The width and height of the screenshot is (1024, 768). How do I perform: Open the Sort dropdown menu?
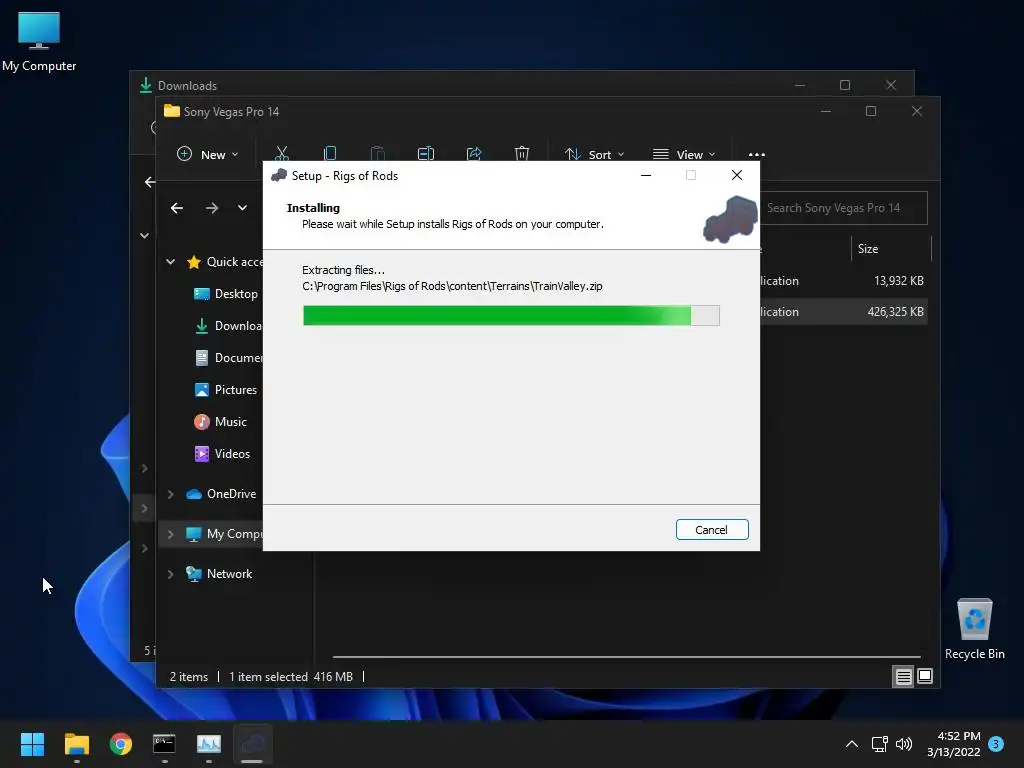click(594, 155)
